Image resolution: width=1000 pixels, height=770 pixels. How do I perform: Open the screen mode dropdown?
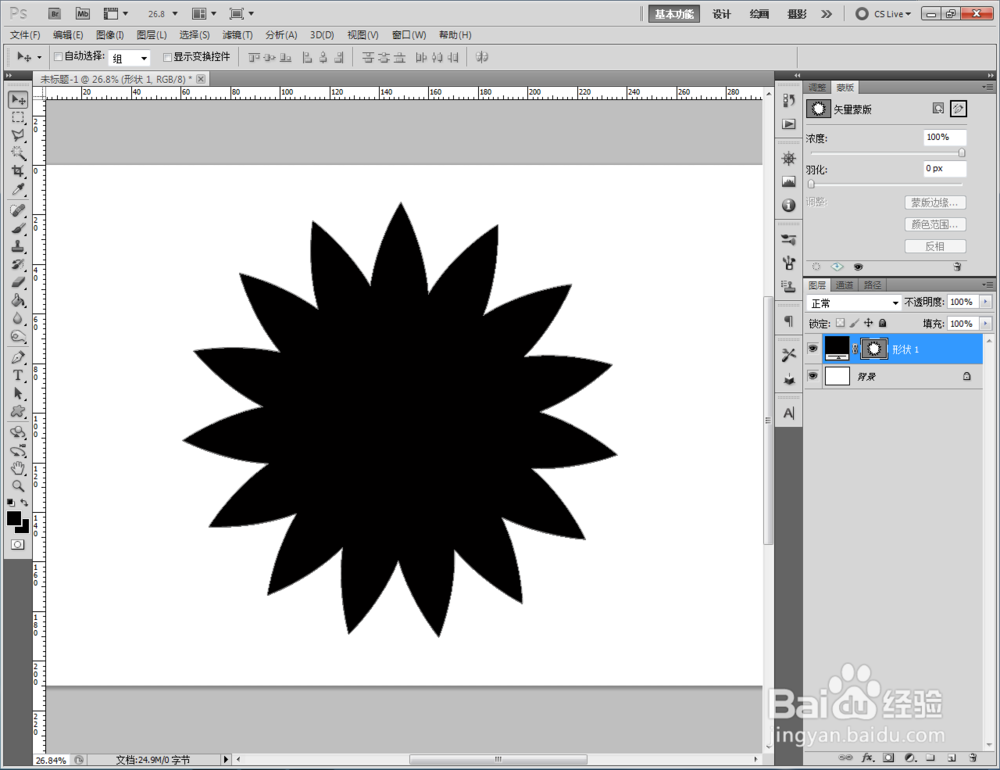pos(242,13)
